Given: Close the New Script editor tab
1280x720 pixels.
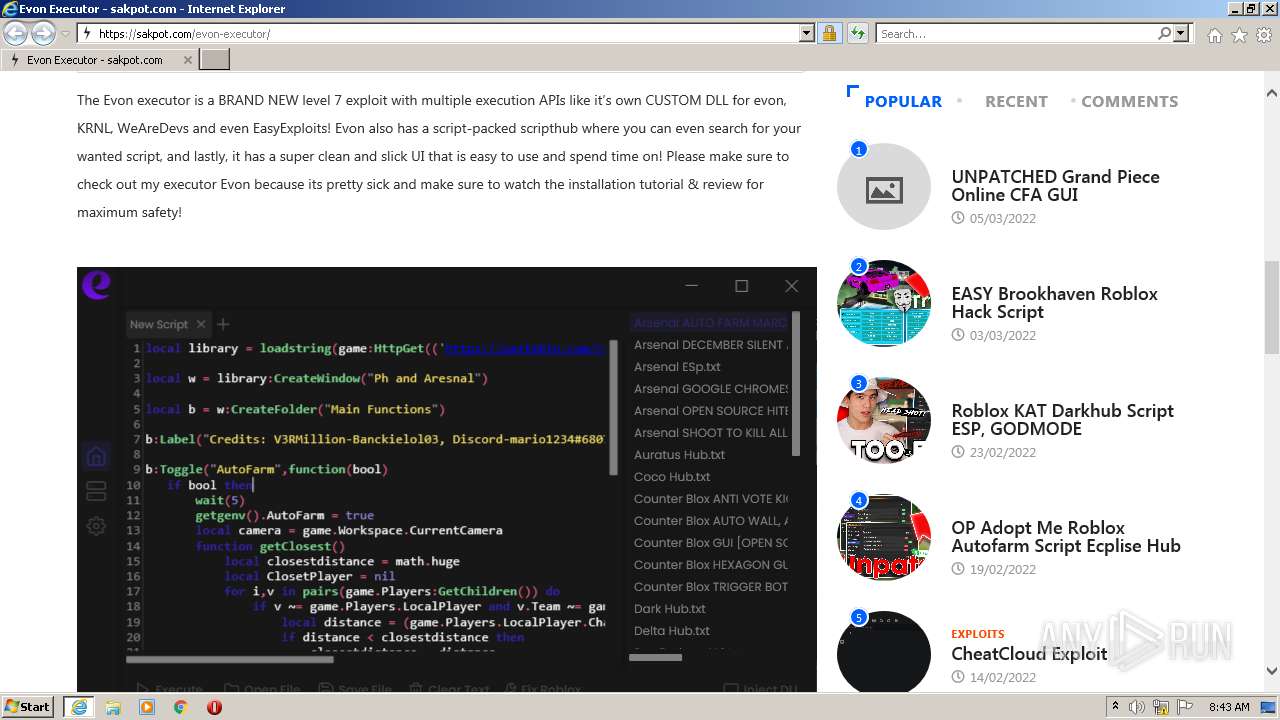Looking at the screenshot, I should [x=200, y=324].
